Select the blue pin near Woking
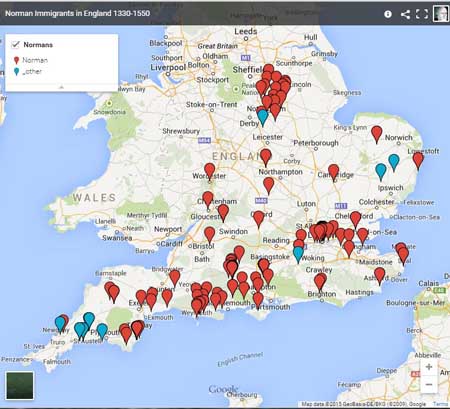The width and height of the screenshot is (450, 409). pyautogui.click(x=298, y=255)
